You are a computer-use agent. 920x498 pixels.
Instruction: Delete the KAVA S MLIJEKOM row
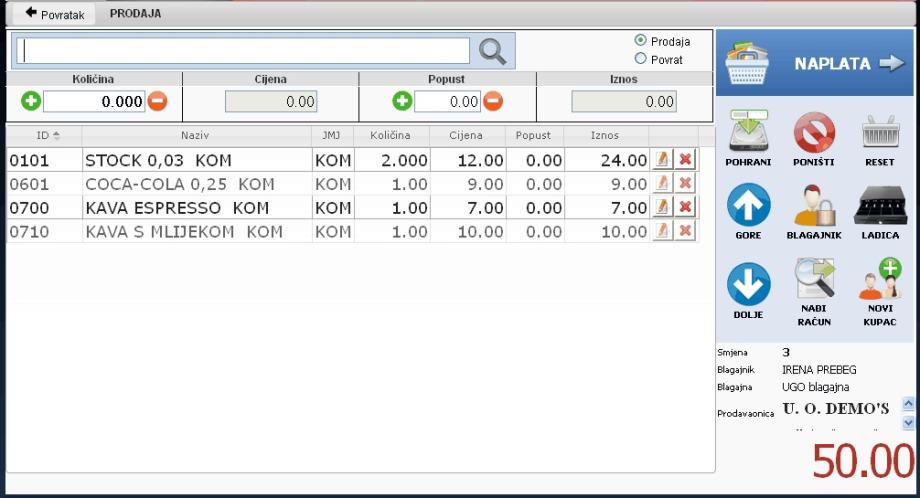tap(685, 231)
